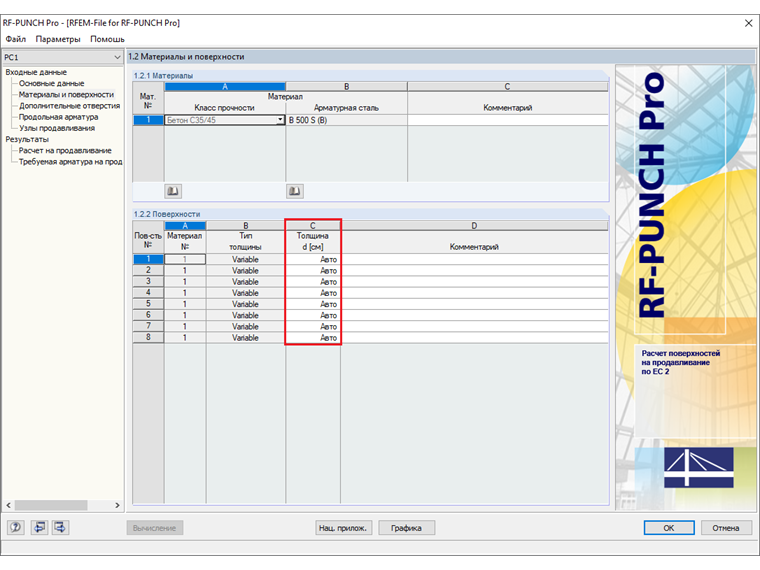Image resolution: width=760 pixels, height=570 pixels.
Task: Select column D header in surfaces table
Action: (475, 226)
